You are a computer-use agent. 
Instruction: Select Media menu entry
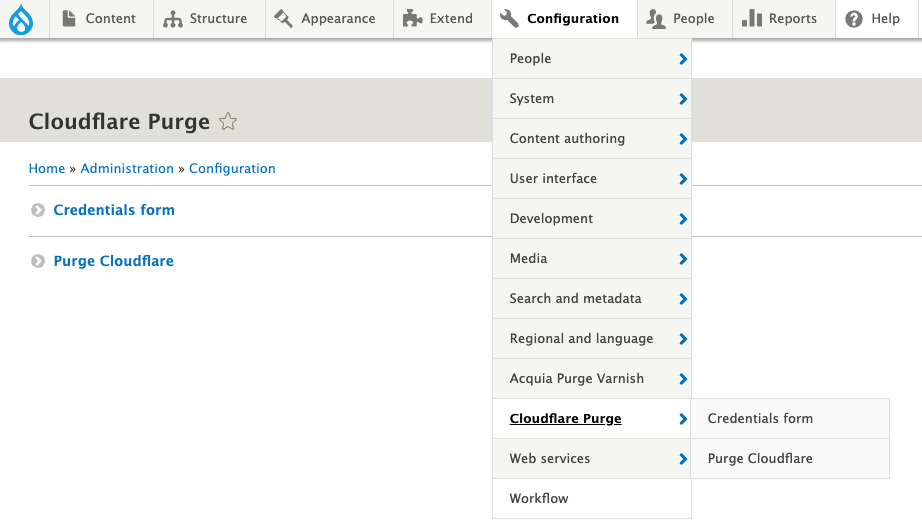[x=592, y=259]
